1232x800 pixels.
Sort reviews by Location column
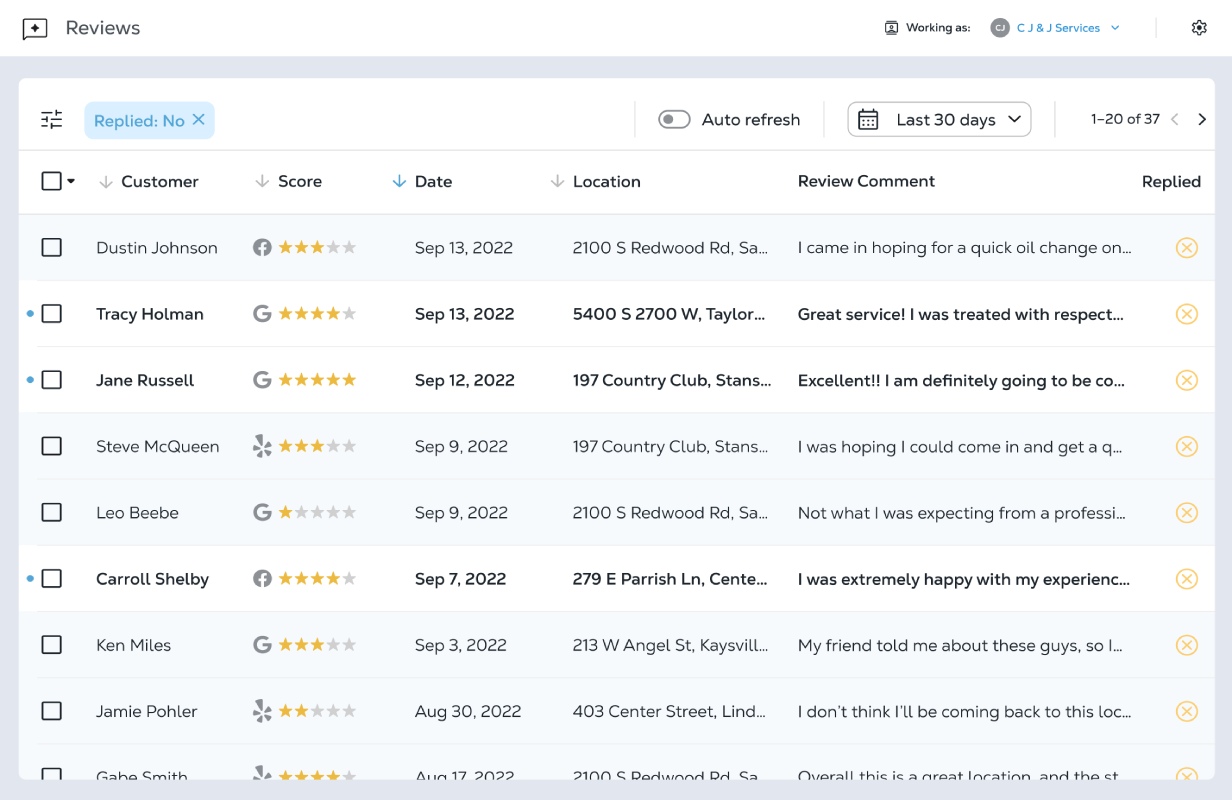[x=595, y=181]
